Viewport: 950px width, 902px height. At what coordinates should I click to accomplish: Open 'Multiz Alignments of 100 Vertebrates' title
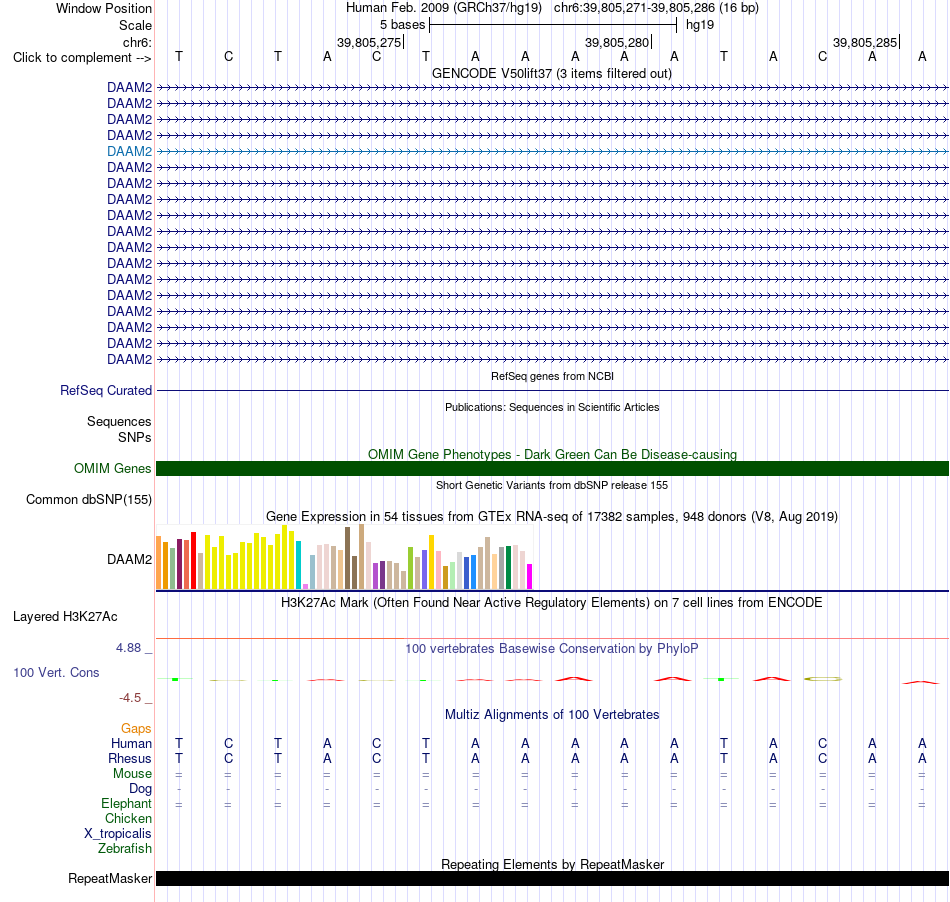coord(552,715)
